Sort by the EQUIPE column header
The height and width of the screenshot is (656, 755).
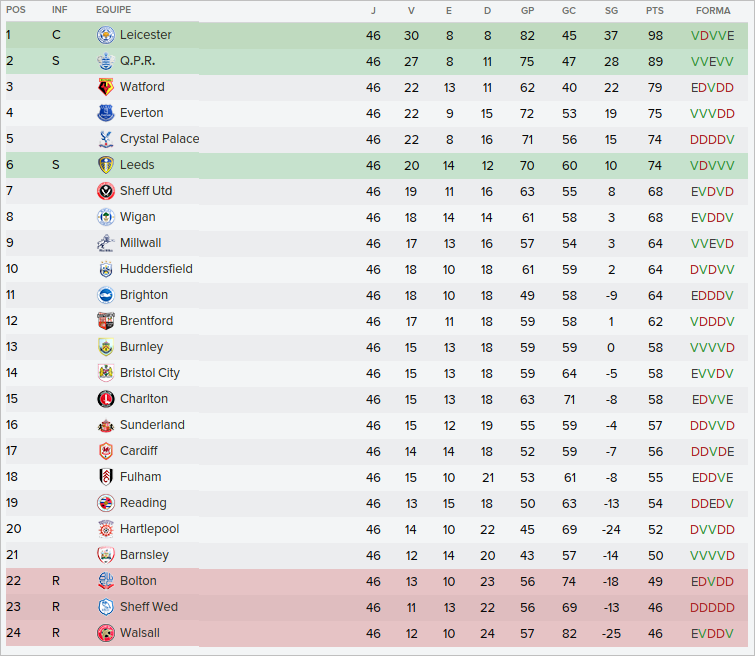(x=113, y=10)
